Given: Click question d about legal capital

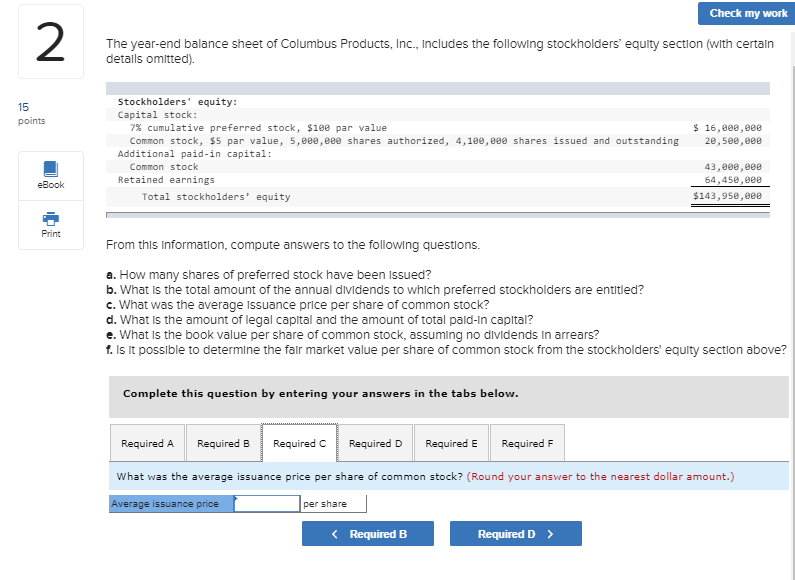Looking at the screenshot, I should click(x=320, y=320).
